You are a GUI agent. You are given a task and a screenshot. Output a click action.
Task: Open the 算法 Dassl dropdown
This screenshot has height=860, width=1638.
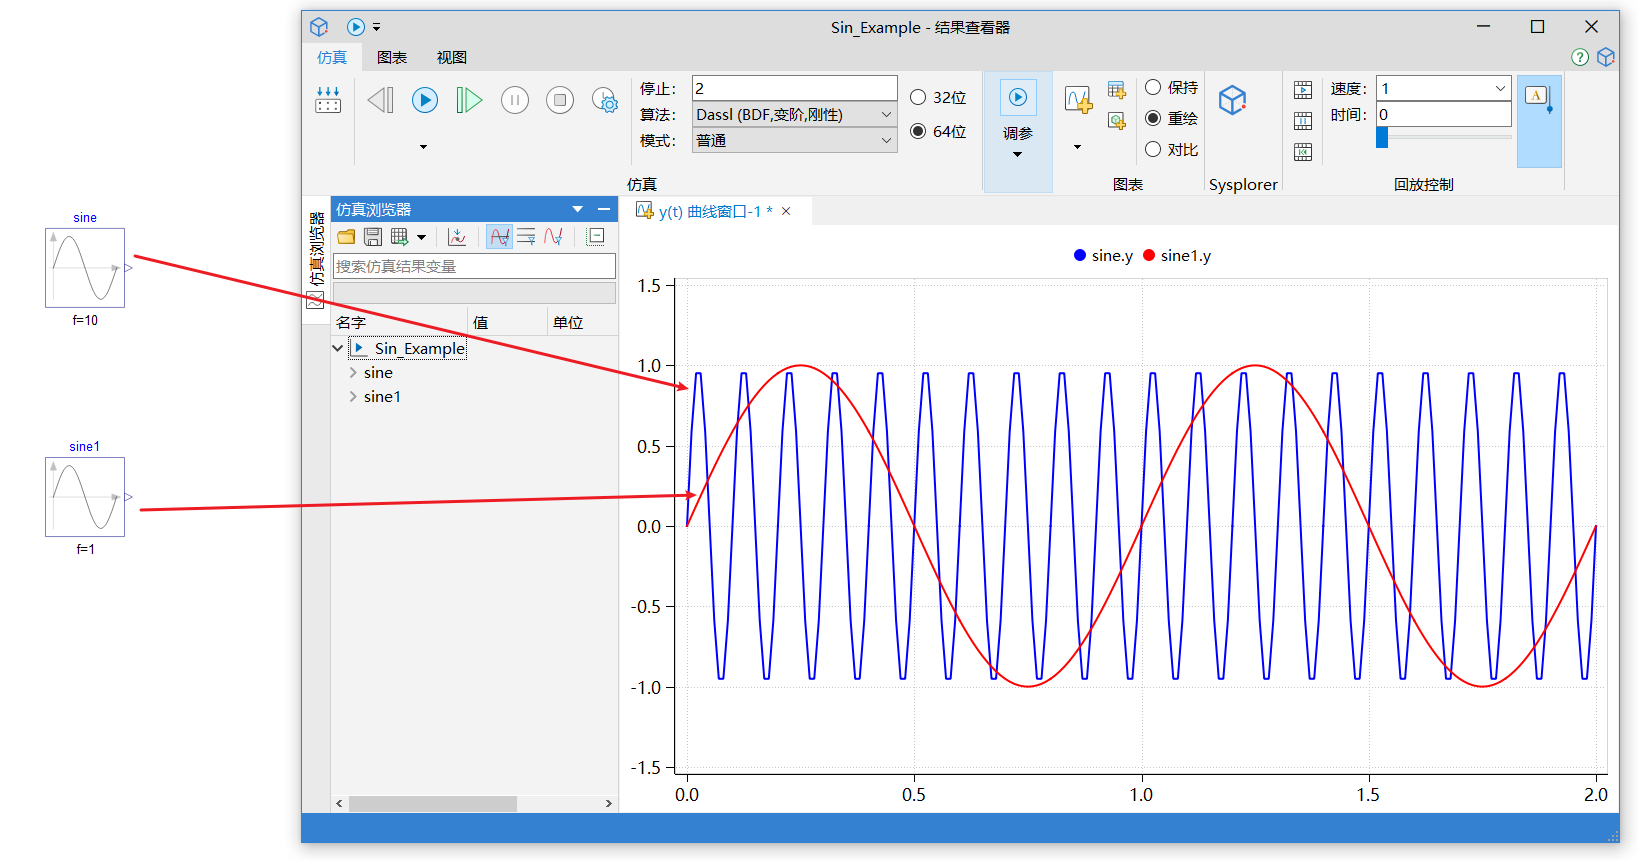tap(794, 115)
